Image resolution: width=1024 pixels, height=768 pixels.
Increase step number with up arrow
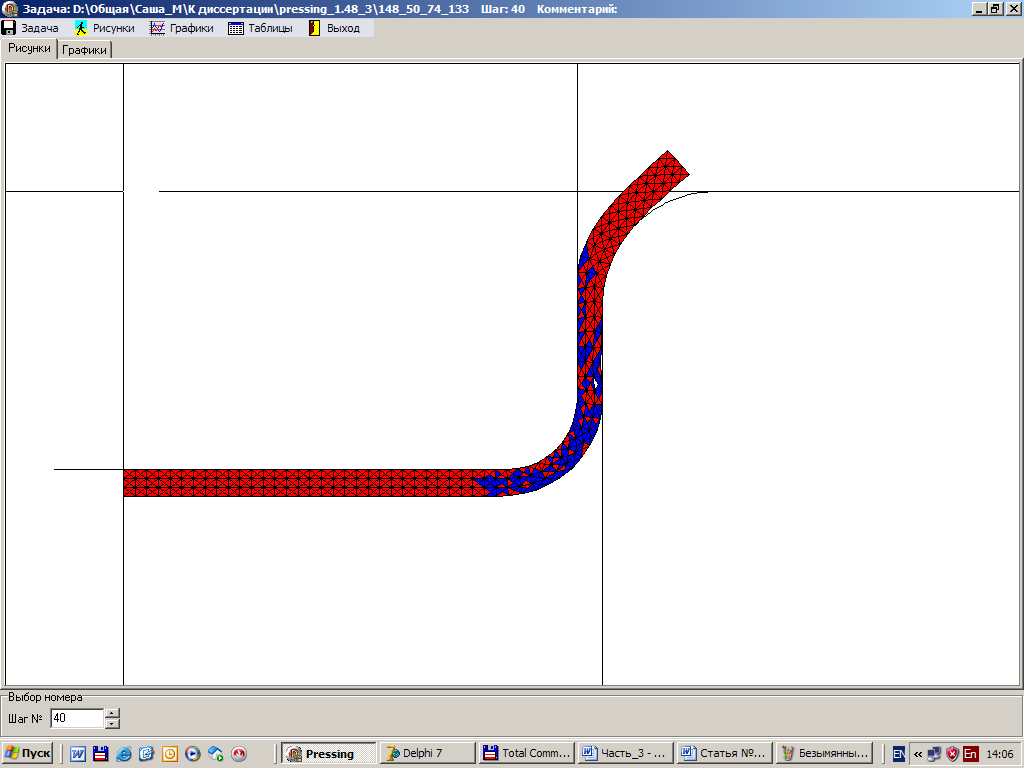coord(112,713)
